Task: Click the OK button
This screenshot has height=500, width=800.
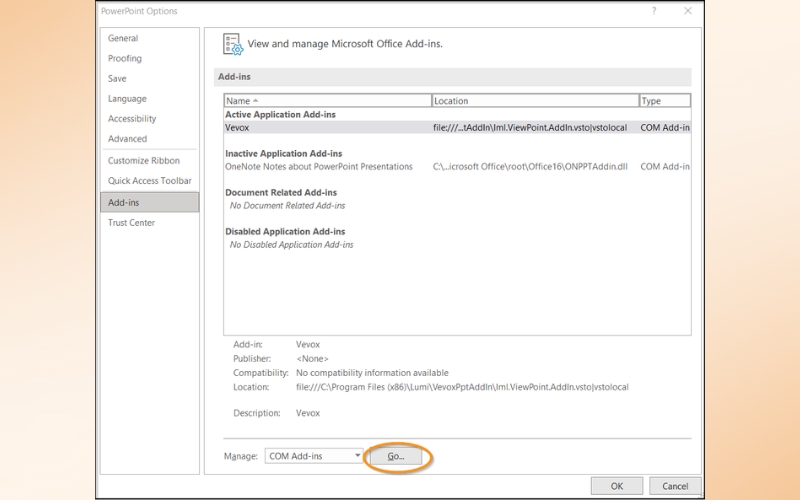Action: tap(617, 486)
